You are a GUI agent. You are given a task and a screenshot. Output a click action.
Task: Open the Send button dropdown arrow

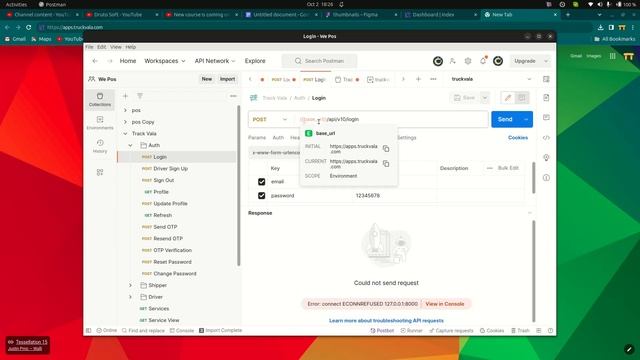point(526,119)
